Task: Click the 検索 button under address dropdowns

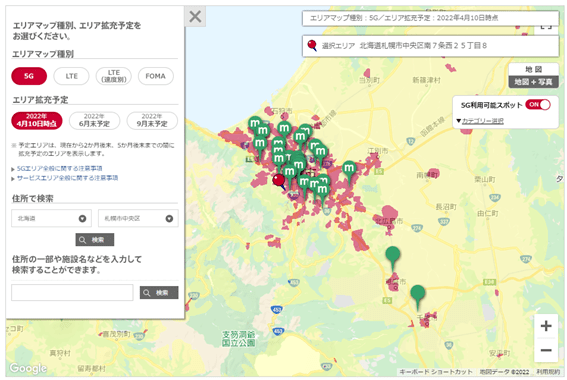Action: tap(95, 240)
